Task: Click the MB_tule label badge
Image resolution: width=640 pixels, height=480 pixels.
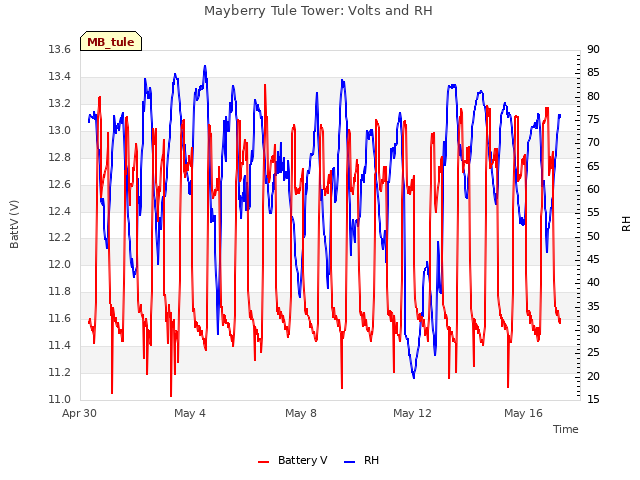Action: click(111, 41)
